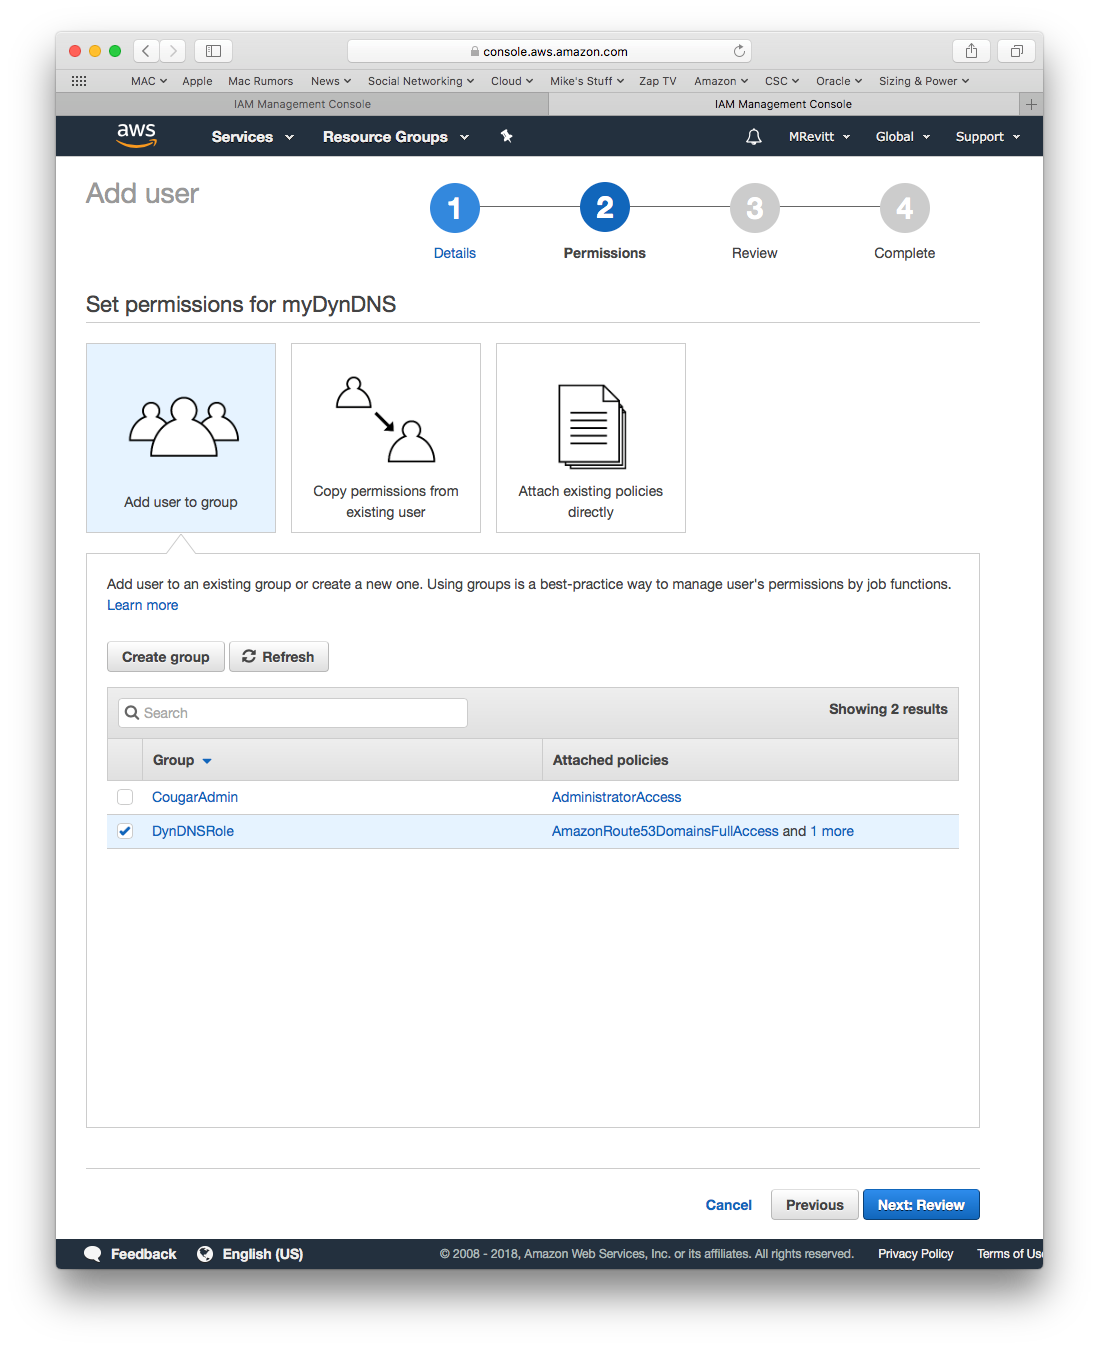Click the lock icon in address bar
This screenshot has height=1349, width=1099.
[475, 52]
